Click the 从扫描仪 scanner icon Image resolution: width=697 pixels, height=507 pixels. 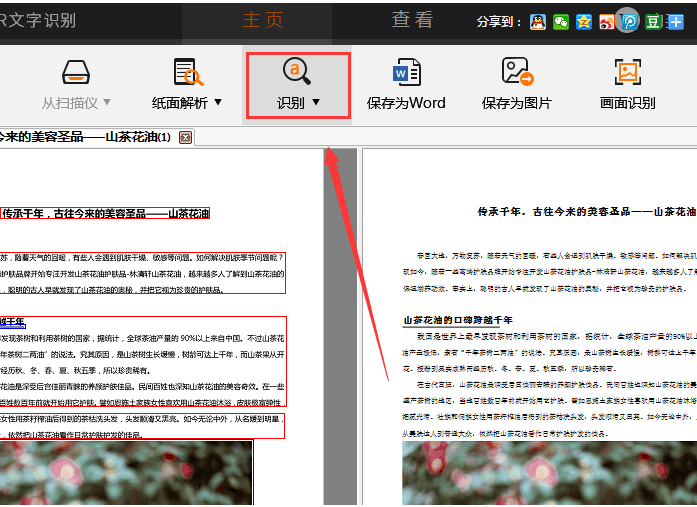tap(77, 72)
